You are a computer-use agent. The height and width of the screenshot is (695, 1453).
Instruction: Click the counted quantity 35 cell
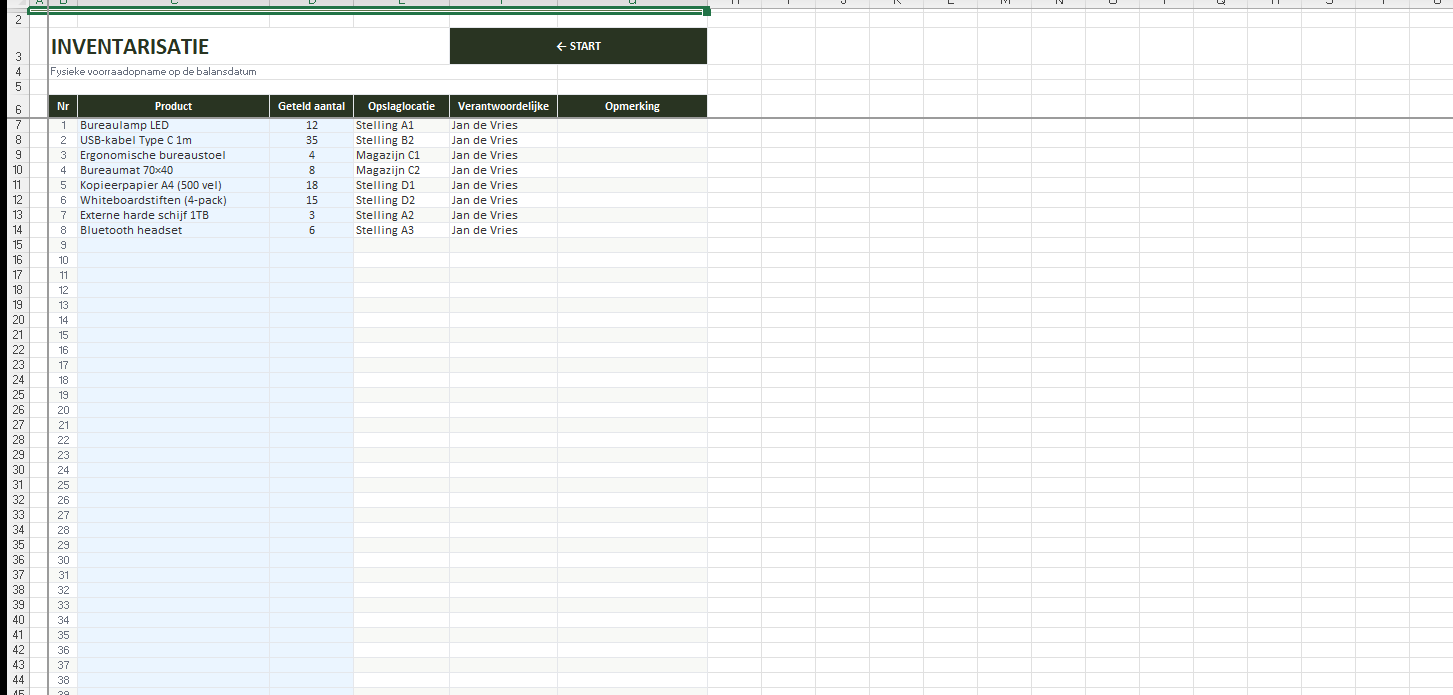click(x=311, y=140)
